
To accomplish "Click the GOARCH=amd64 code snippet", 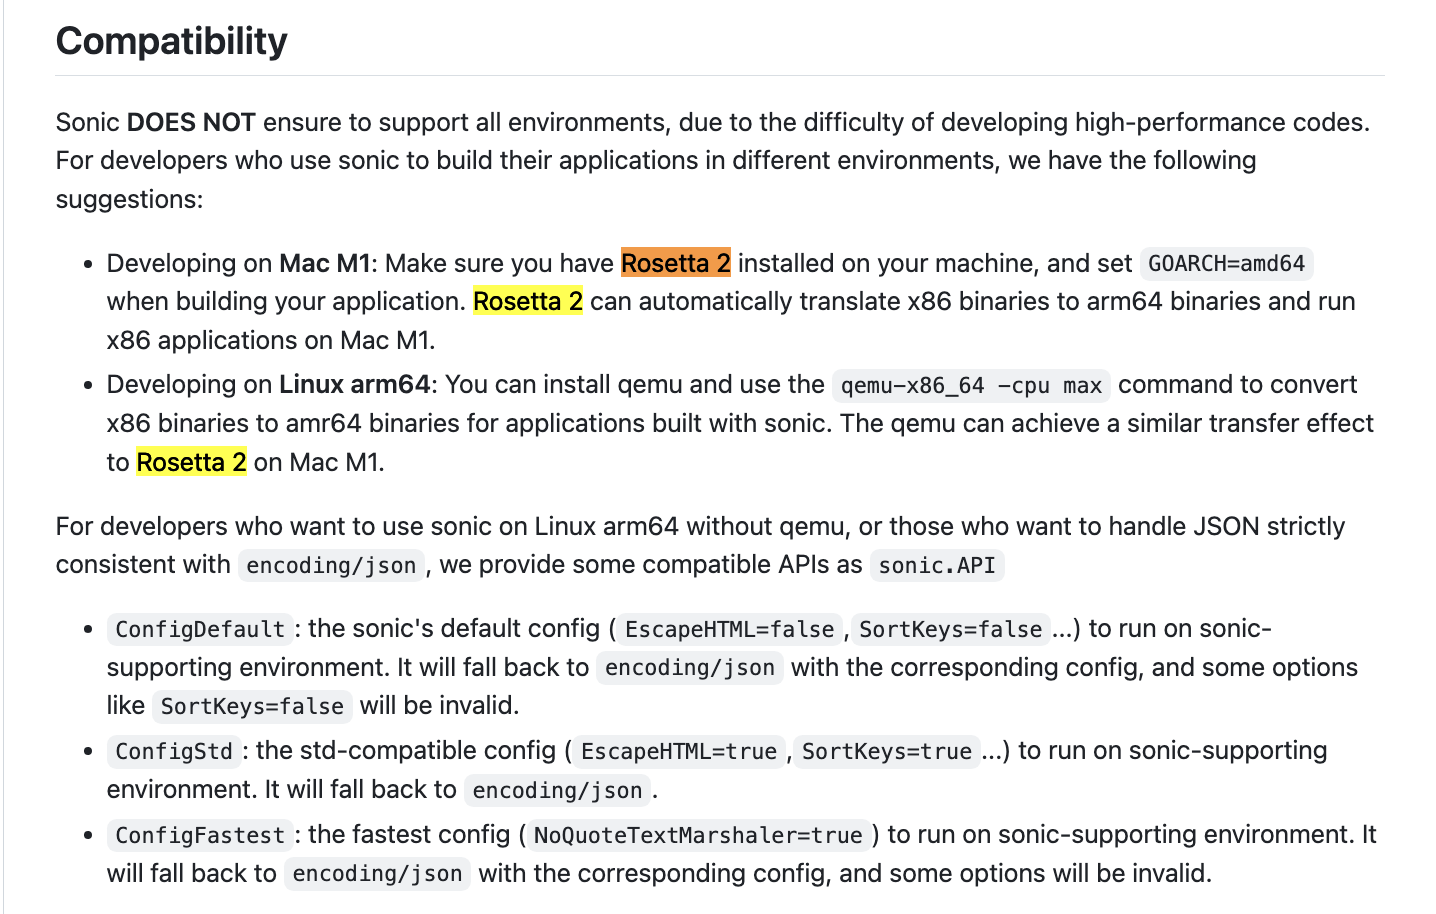I will 1226,264.
